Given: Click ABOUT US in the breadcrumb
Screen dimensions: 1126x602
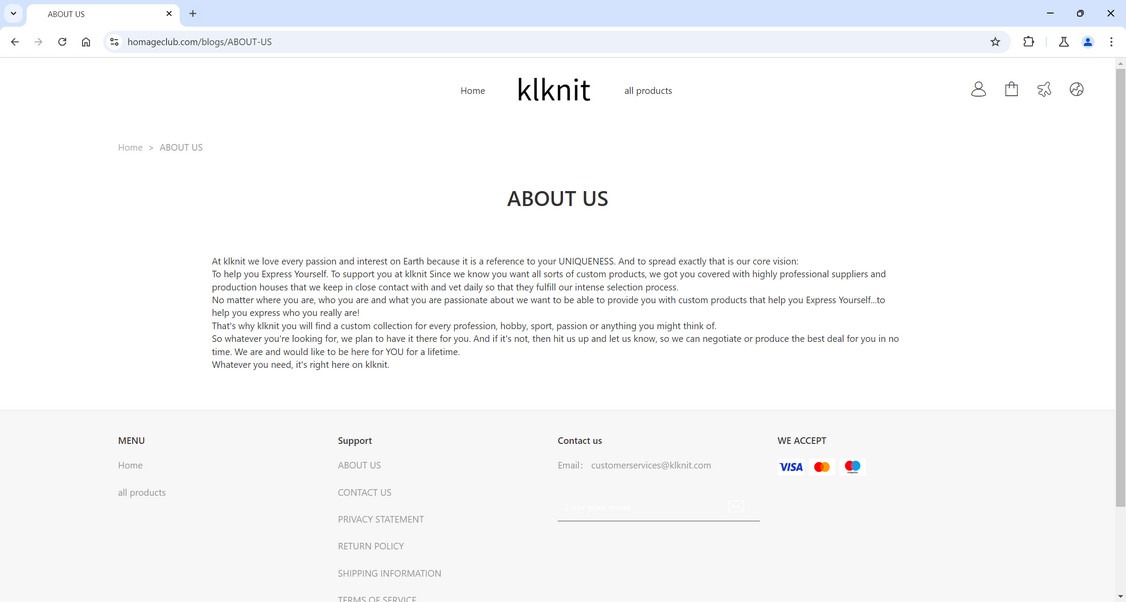Looking at the screenshot, I should [x=181, y=147].
